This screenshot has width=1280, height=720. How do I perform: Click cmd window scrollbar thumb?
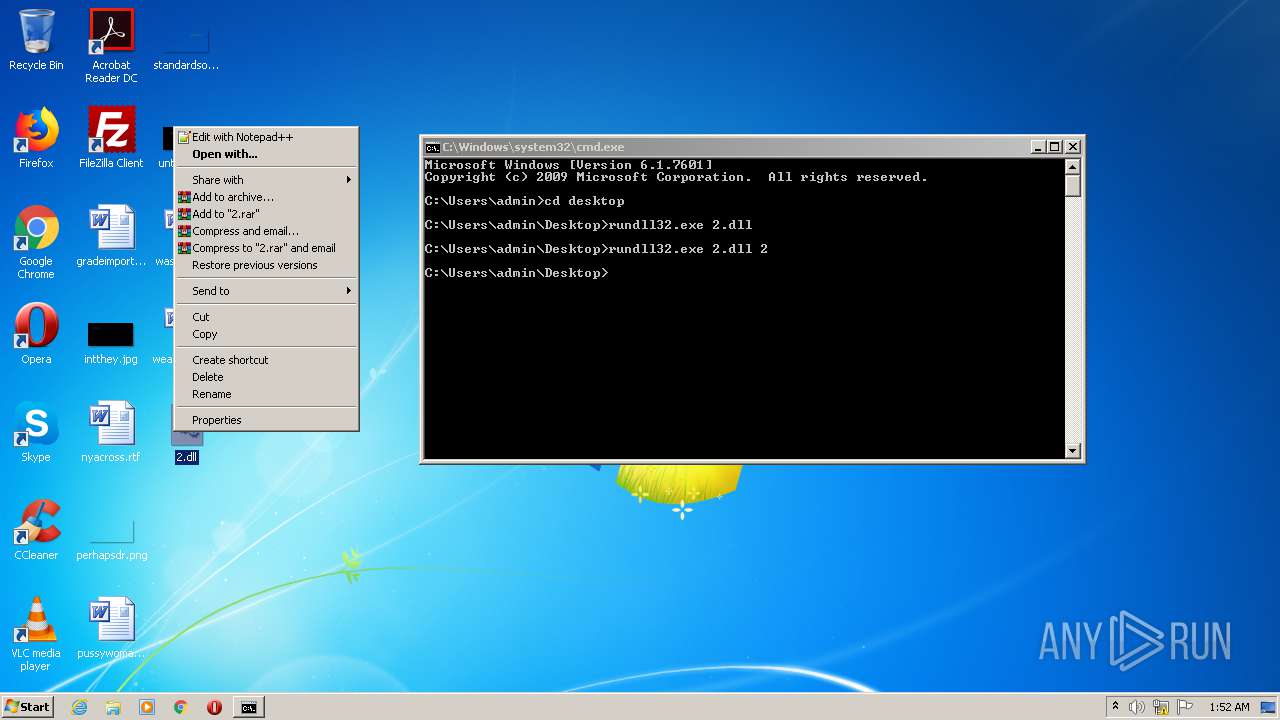(1073, 186)
